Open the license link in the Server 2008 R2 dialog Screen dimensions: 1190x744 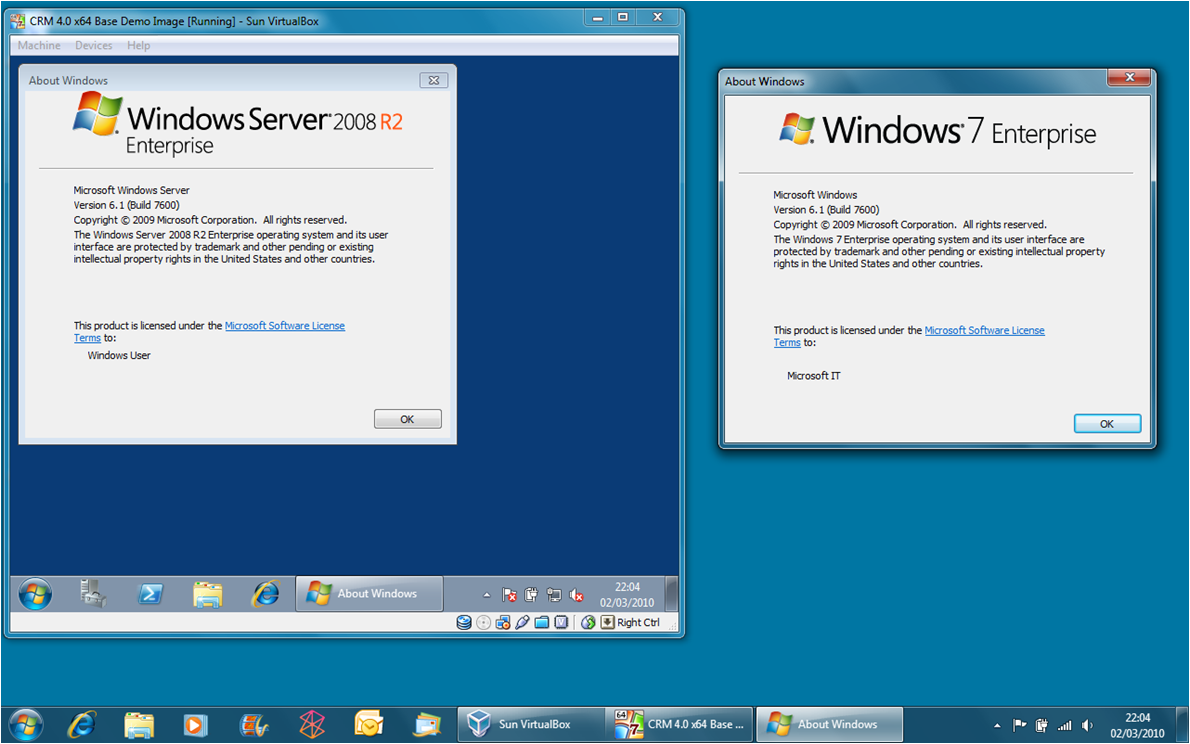click(x=284, y=326)
